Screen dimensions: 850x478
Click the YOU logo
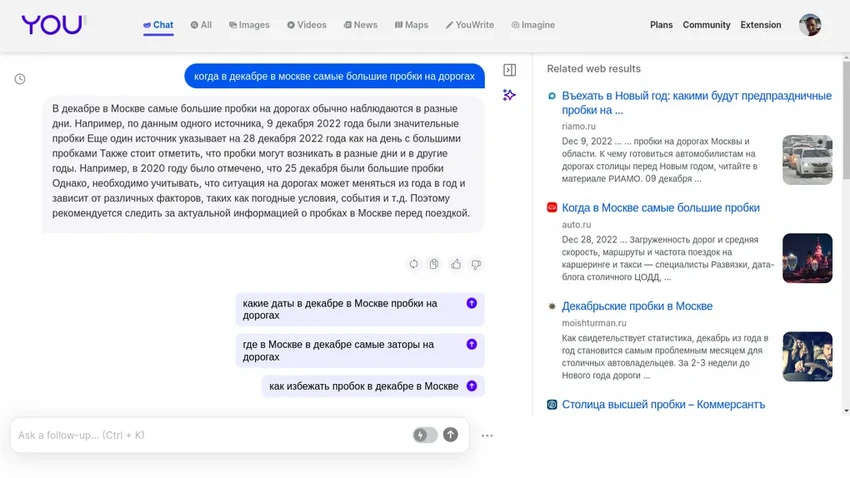(x=53, y=25)
